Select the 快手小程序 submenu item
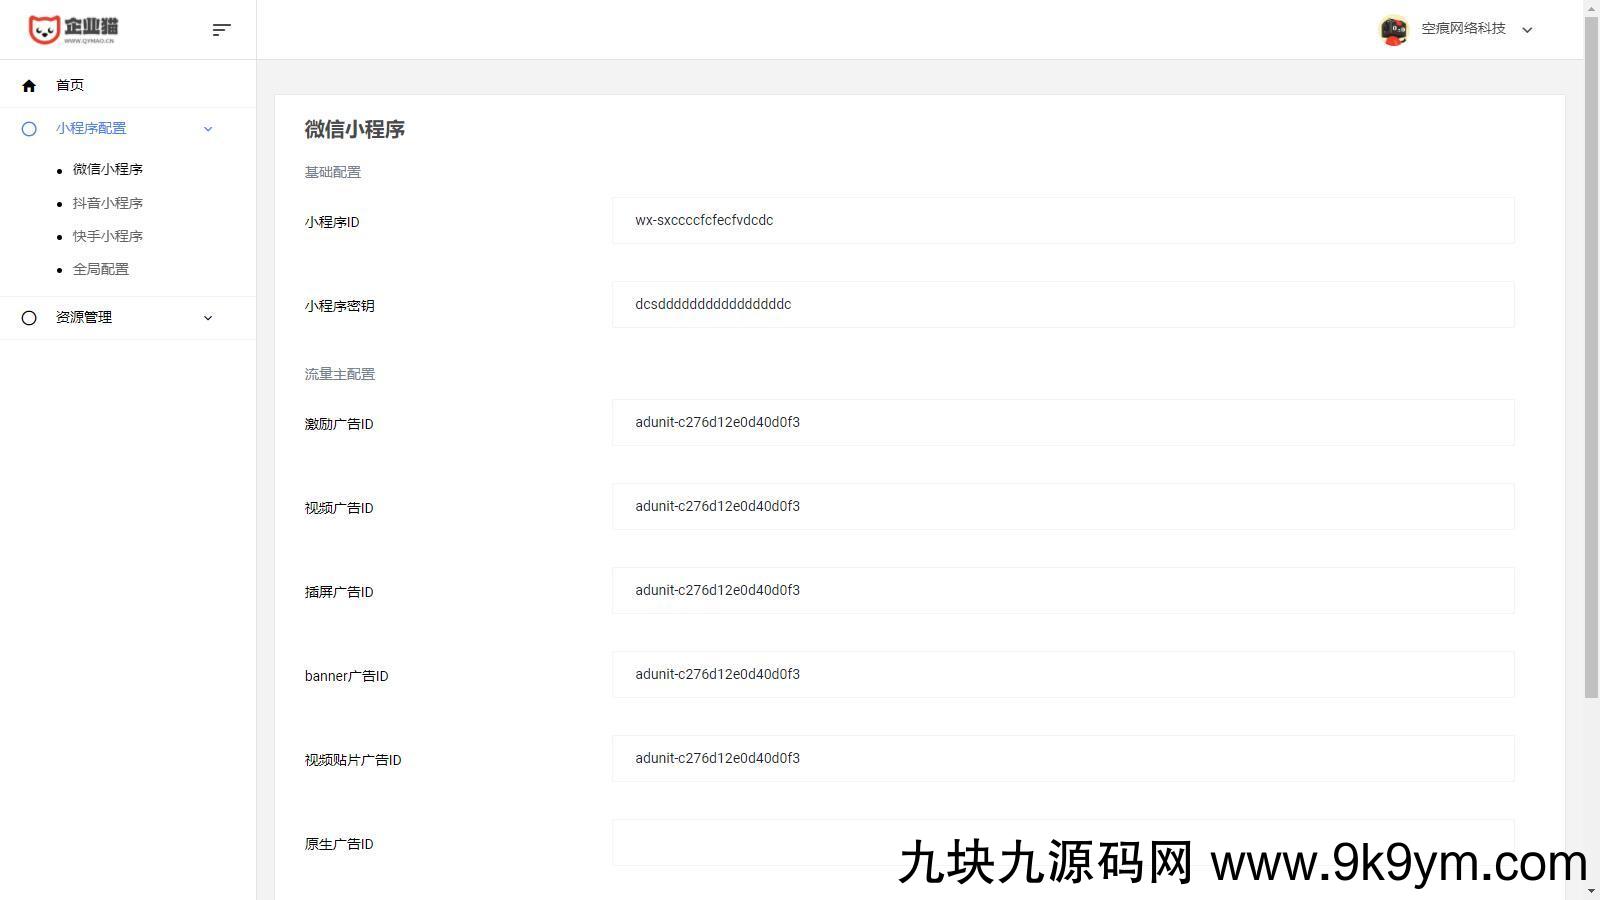 click(x=108, y=236)
